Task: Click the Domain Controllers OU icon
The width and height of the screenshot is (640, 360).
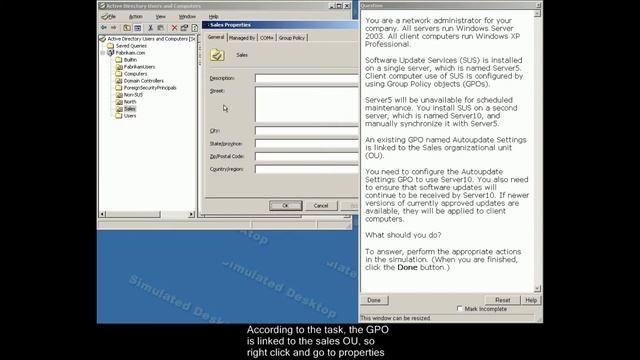Action: tap(119, 81)
